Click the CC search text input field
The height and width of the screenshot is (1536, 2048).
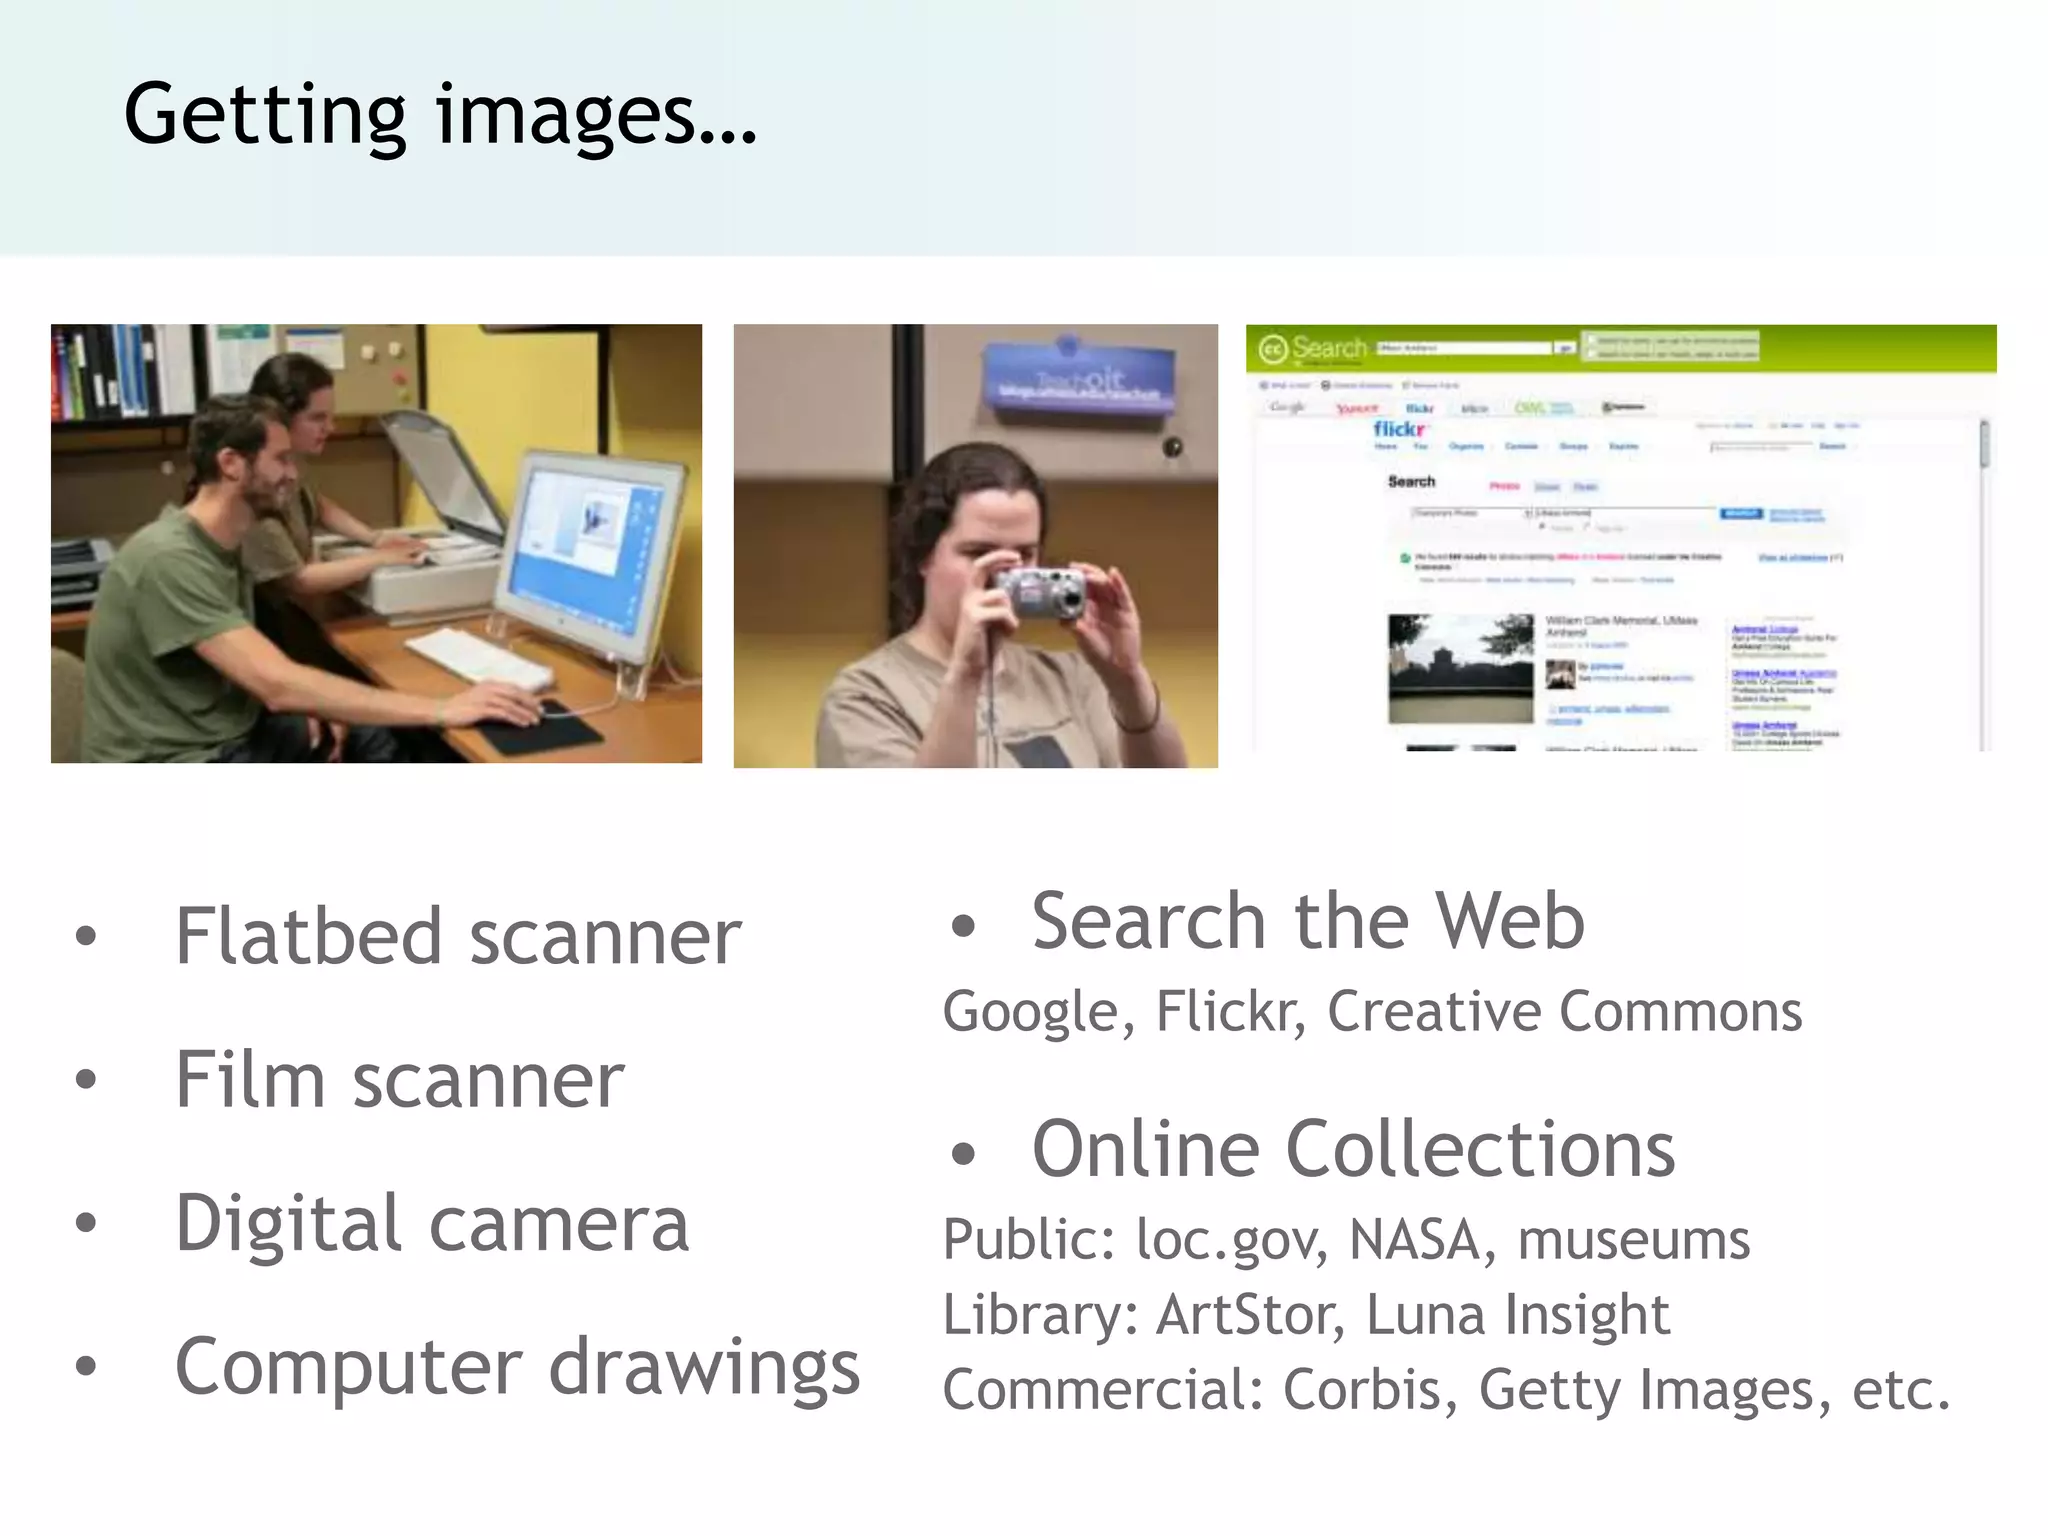(x=1463, y=348)
